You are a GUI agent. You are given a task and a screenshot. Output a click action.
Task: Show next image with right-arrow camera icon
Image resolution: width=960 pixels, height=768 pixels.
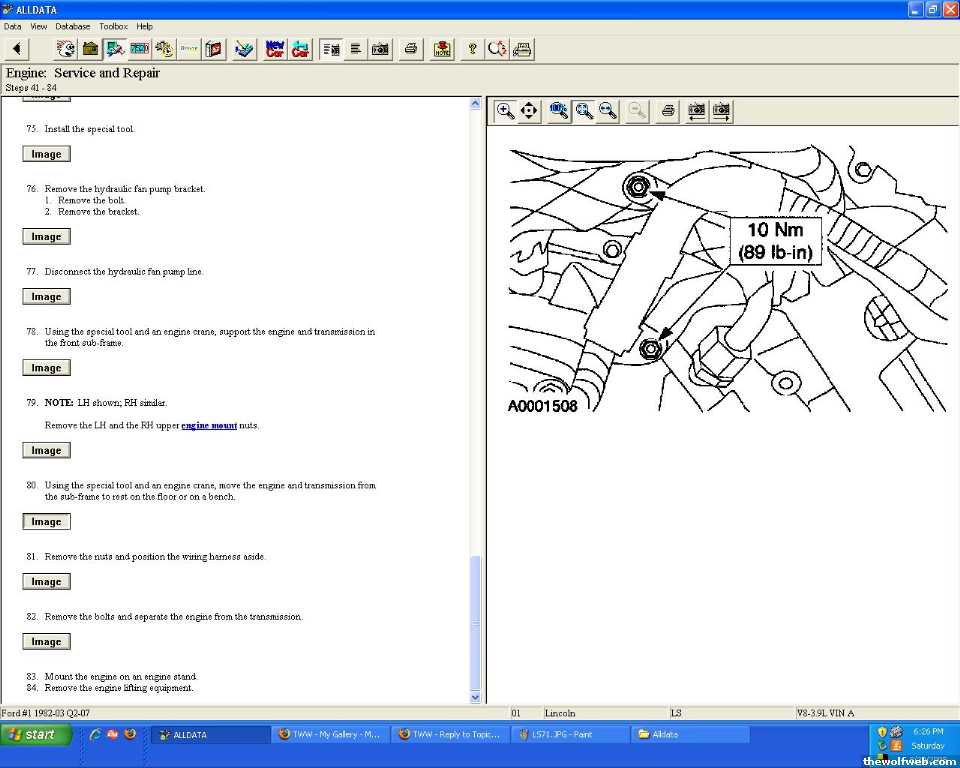click(720, 111)
